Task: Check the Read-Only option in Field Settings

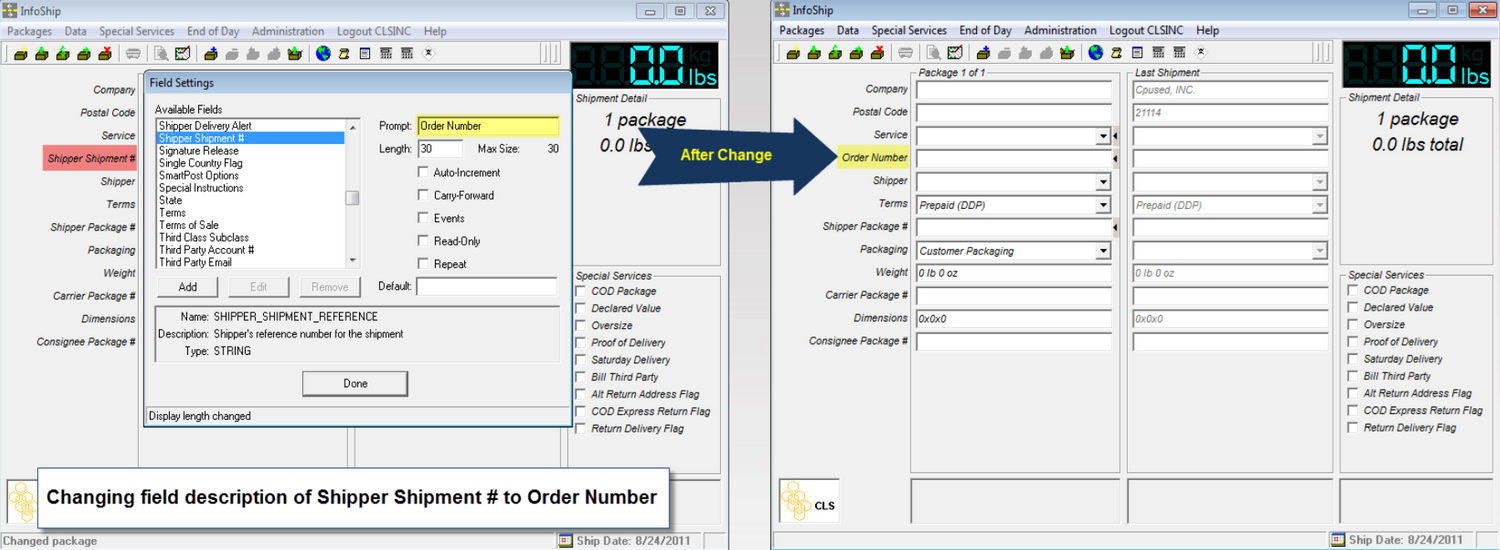Action: (423, 241)
